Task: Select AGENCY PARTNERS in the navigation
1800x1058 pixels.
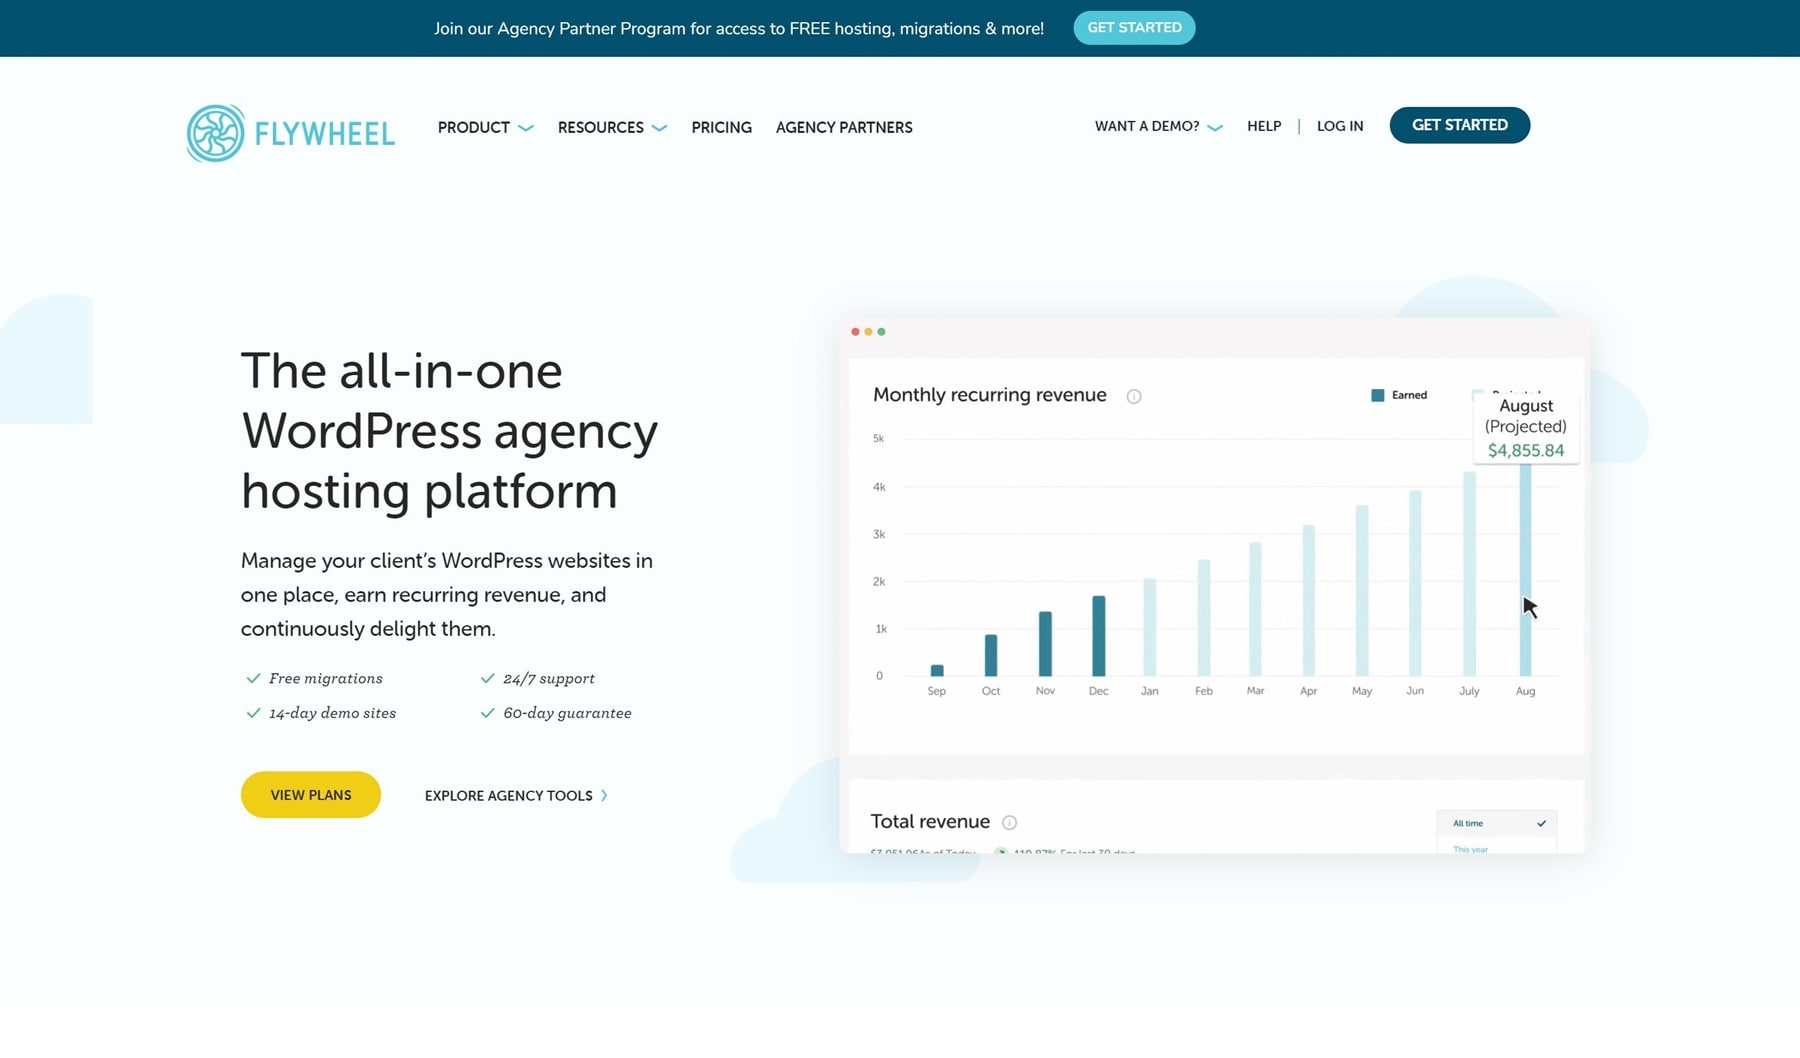Action: (x=843, y=127)
